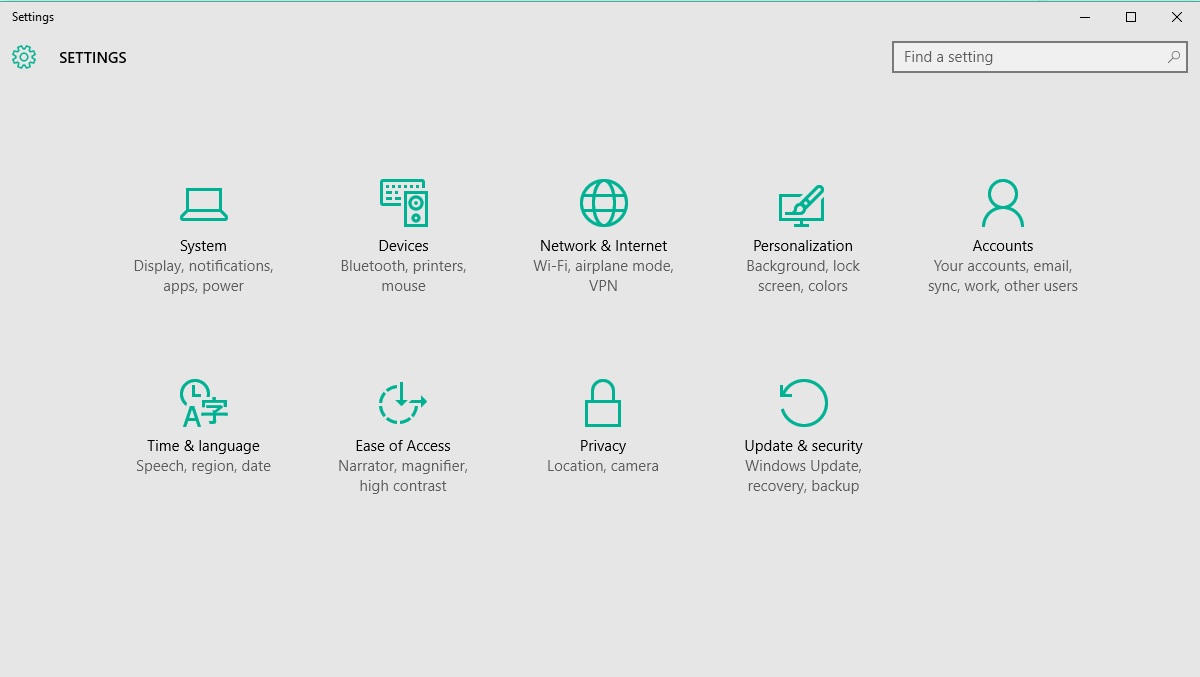Click 'Narrator, magnifier, high contrast' description

[x=403, y=476]
